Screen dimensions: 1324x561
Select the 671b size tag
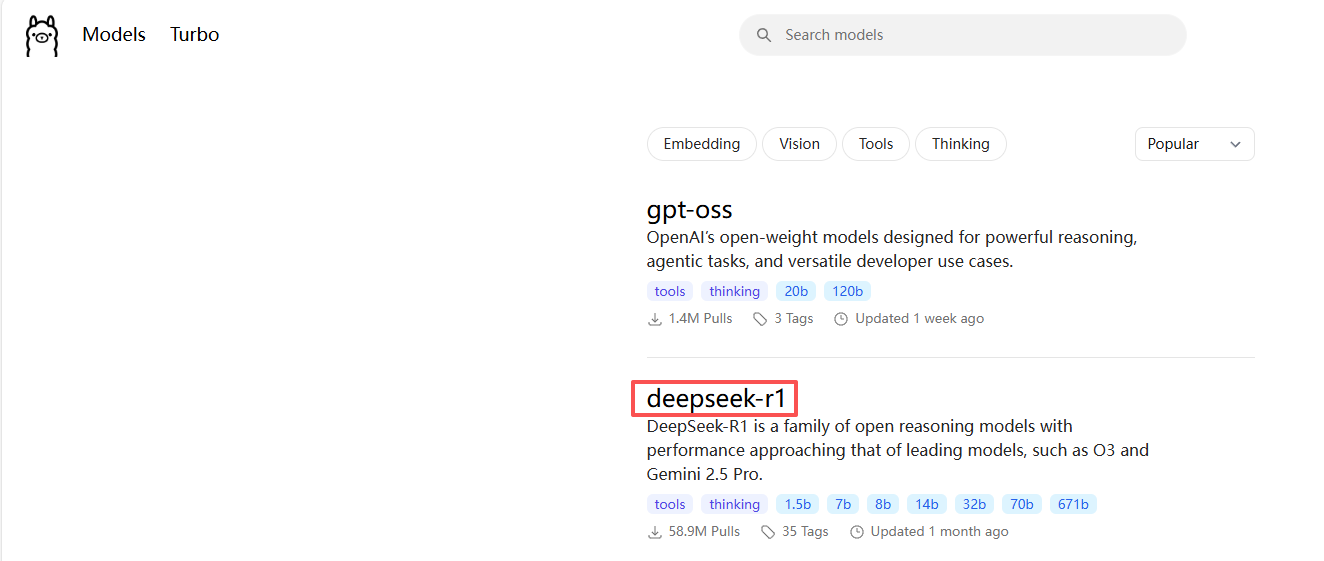pos(1073,504)
